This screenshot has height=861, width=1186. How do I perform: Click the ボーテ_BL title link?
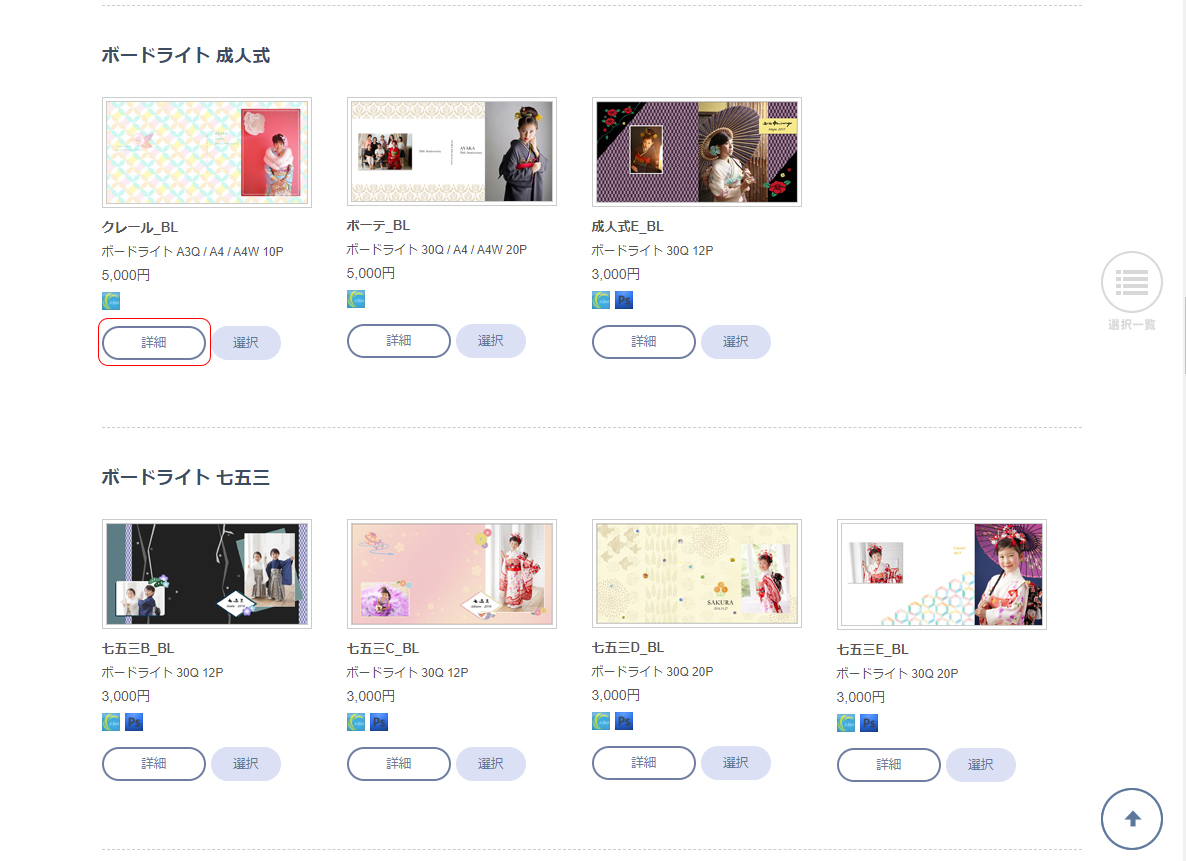click(x=378, y=226)
